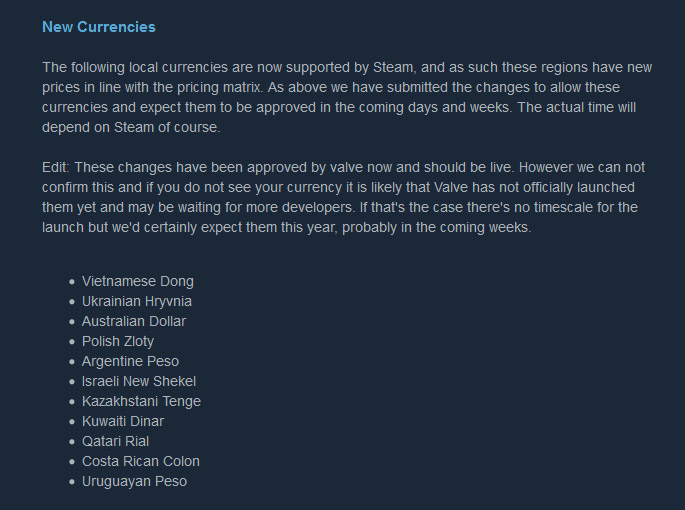The image size is (685, 510).
Task: Click the word "Edit:" starting the second paragraph
Action: click(56, 167)
